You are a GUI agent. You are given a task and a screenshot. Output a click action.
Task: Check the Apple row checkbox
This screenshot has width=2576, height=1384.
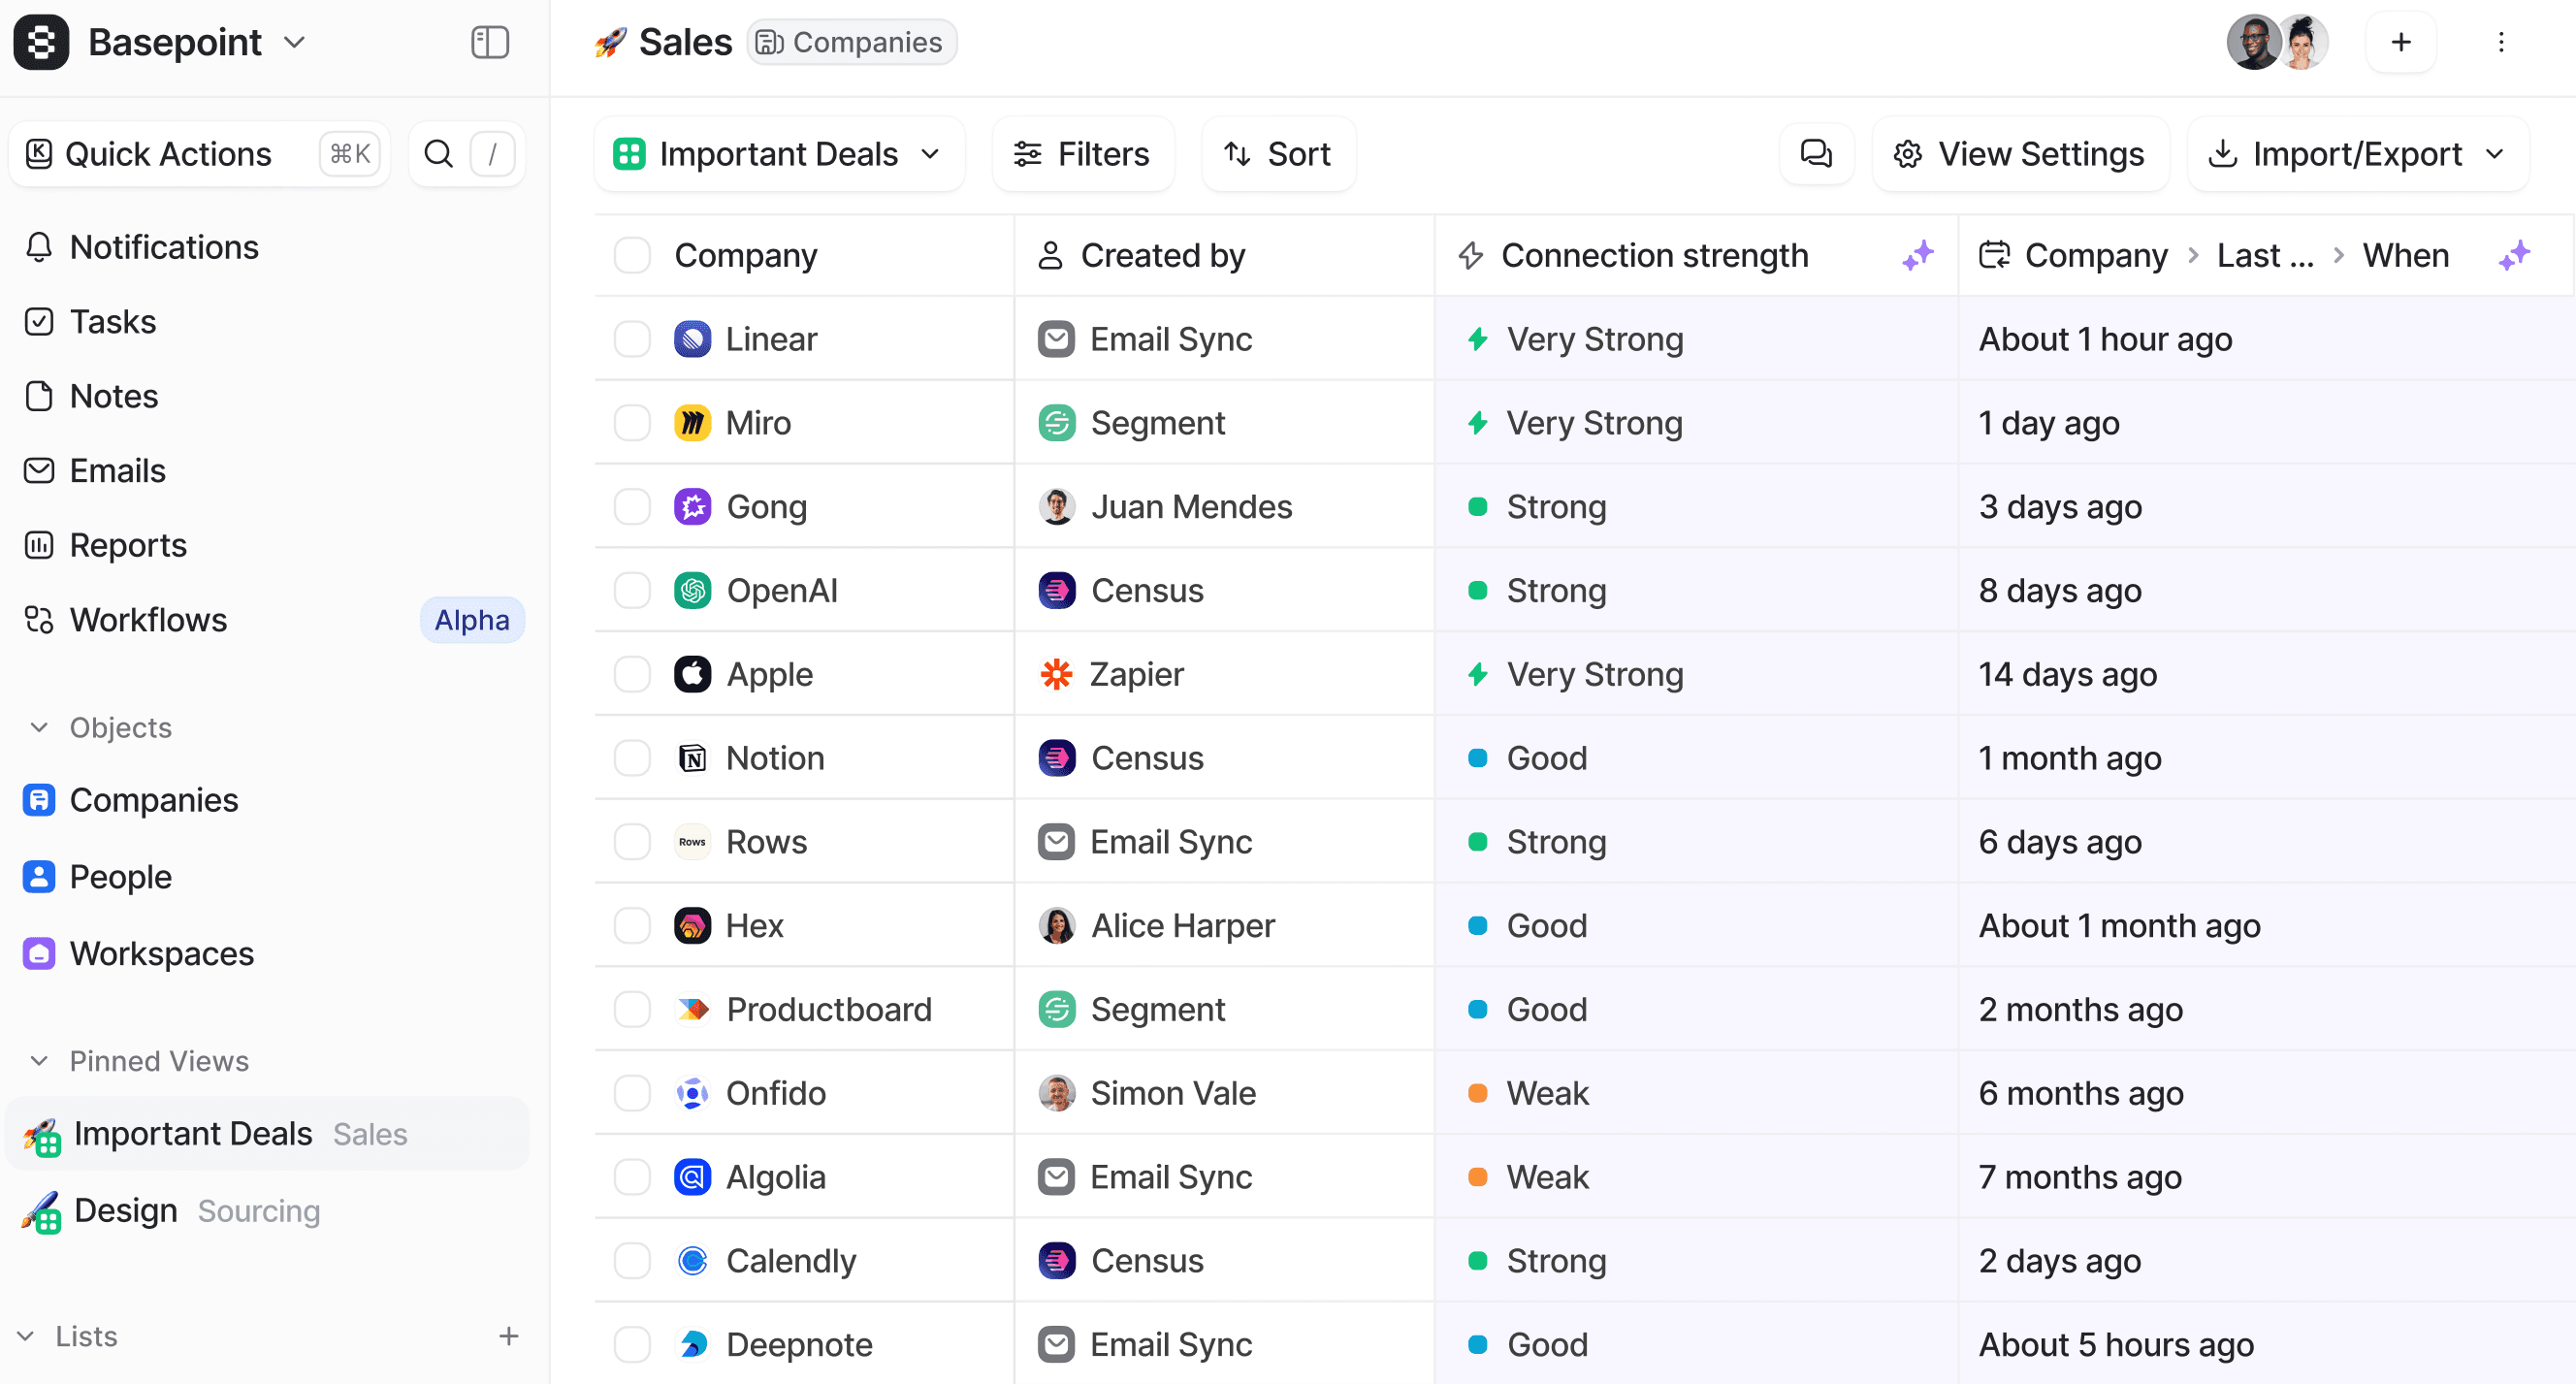pos(632,673)
